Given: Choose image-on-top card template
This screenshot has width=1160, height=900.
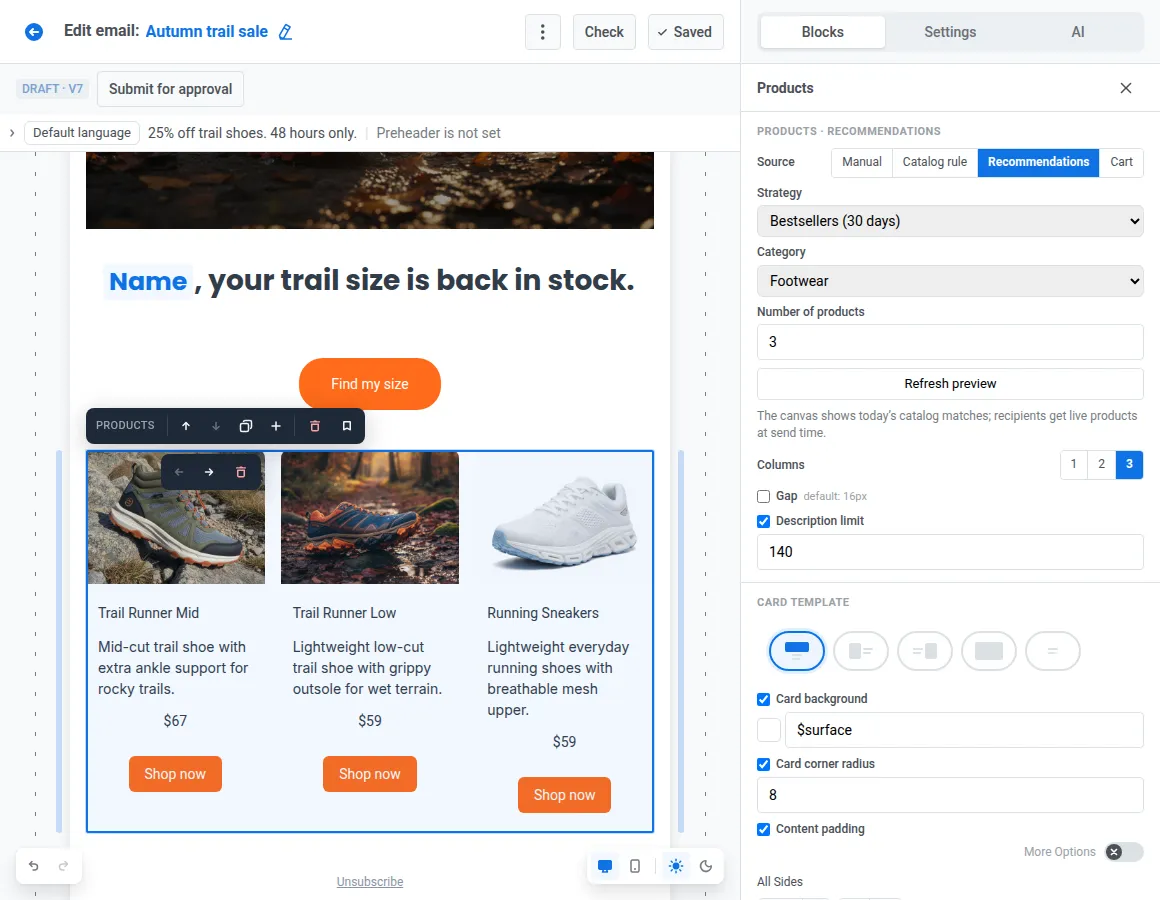Looking at the screenshot, I should click(797, 651).
